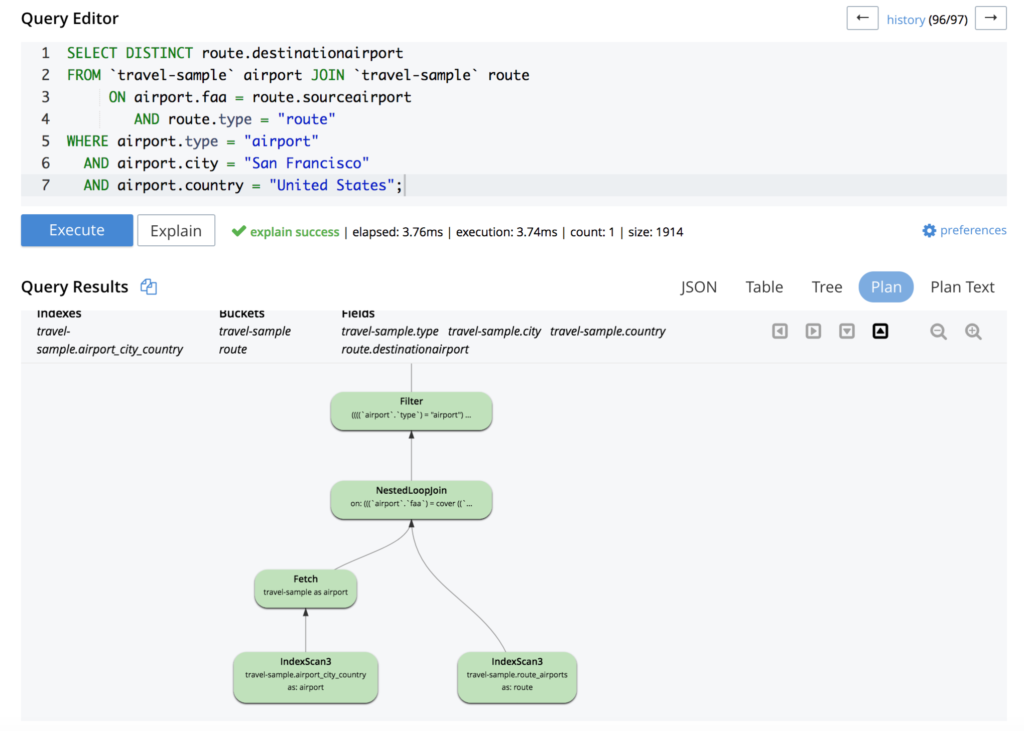Explain the current query

176,230
